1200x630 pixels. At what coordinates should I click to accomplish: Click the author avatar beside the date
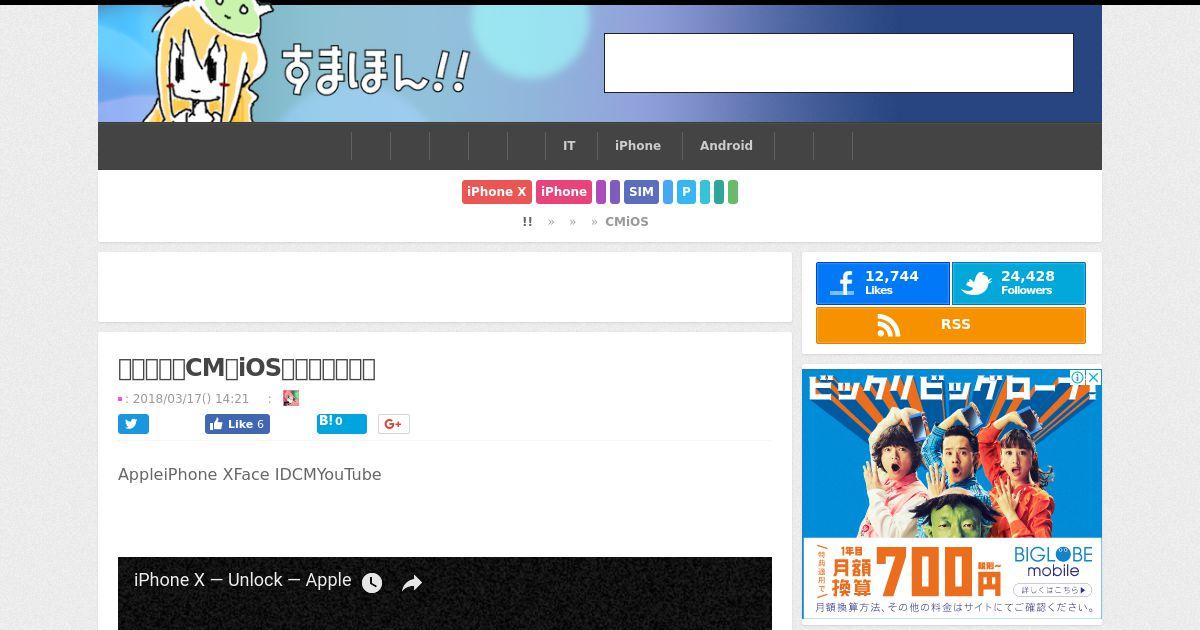(x=291, y=398)
